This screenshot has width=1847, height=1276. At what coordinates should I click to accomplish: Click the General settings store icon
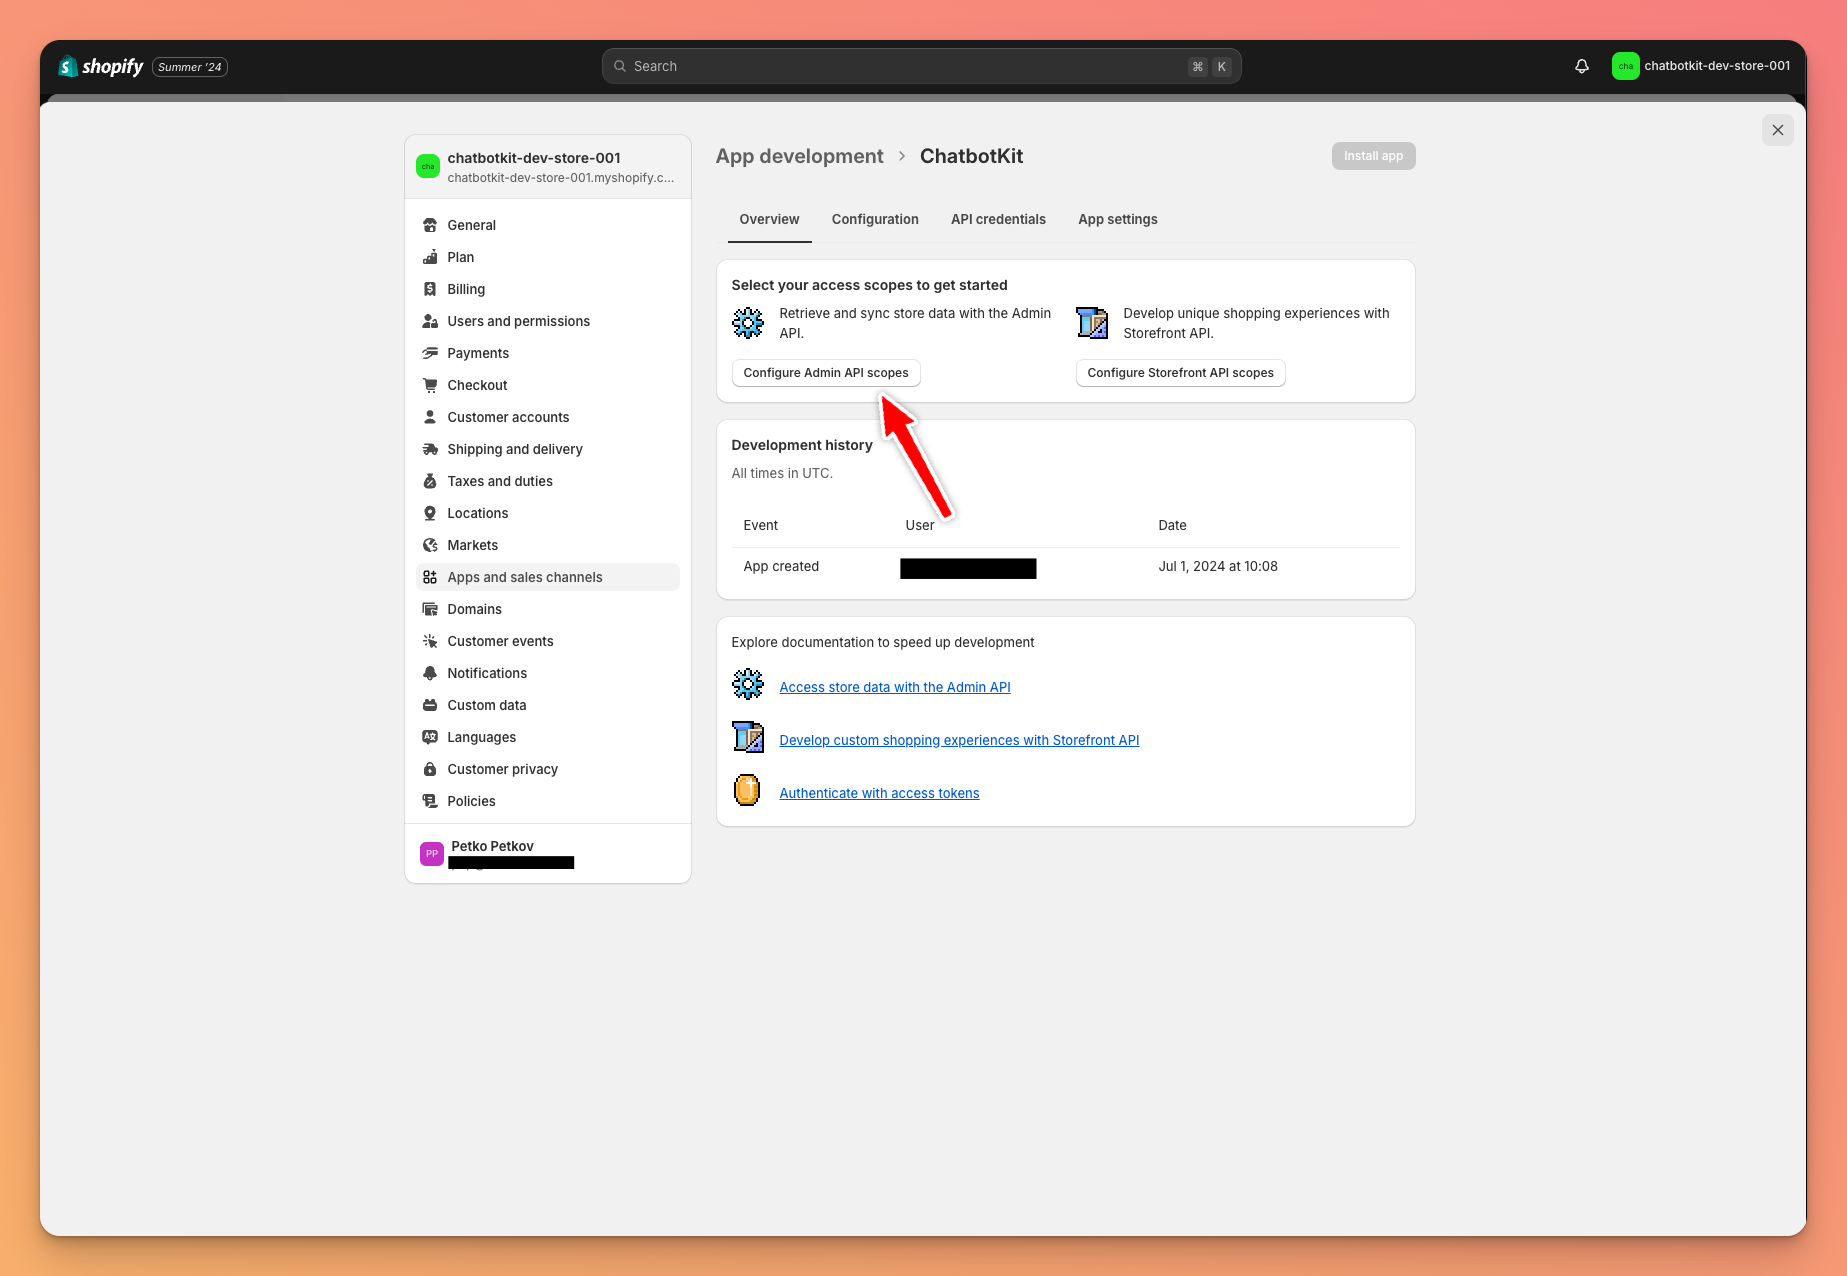430,225
